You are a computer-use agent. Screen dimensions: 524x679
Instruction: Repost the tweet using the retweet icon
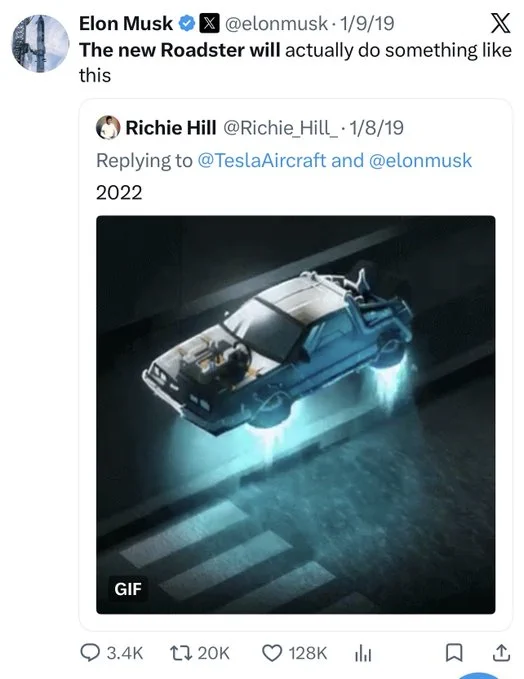click(181, 653)
